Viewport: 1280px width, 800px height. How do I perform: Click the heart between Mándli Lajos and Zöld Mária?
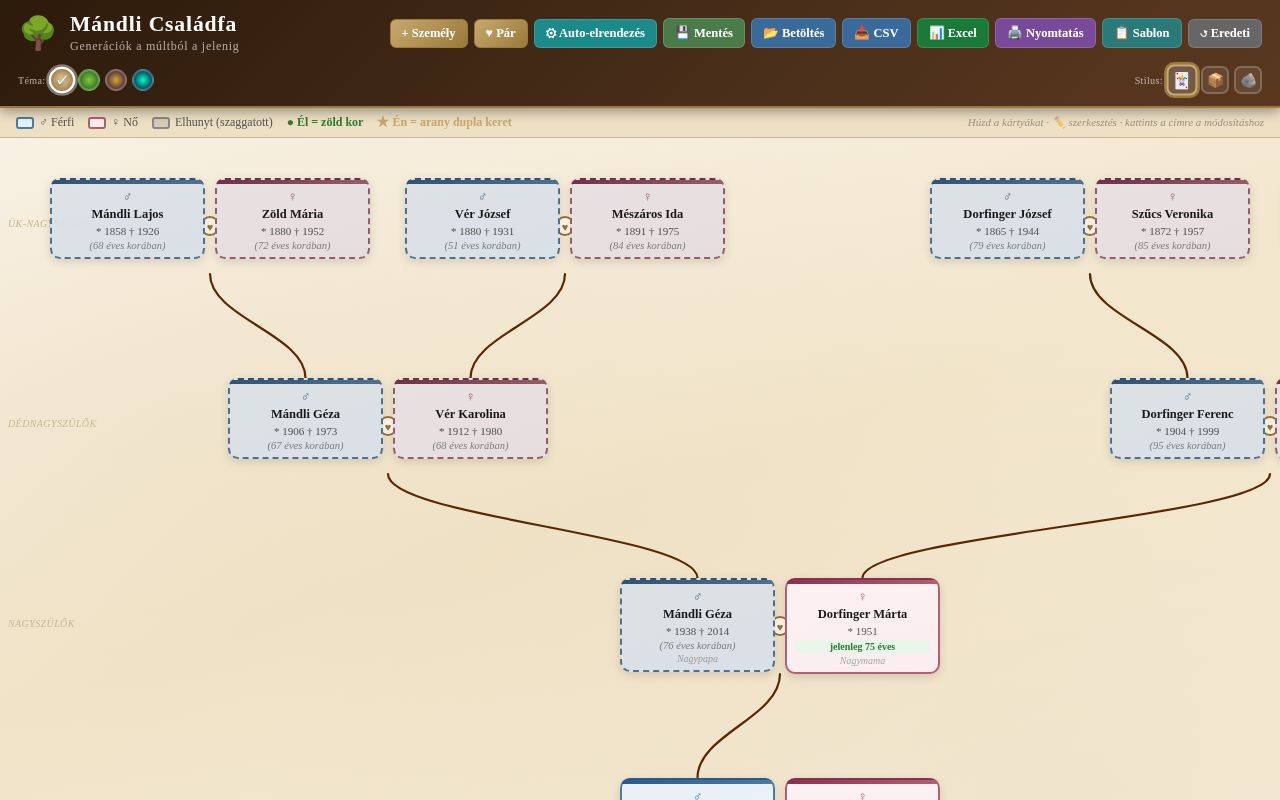tap(210, 226)
